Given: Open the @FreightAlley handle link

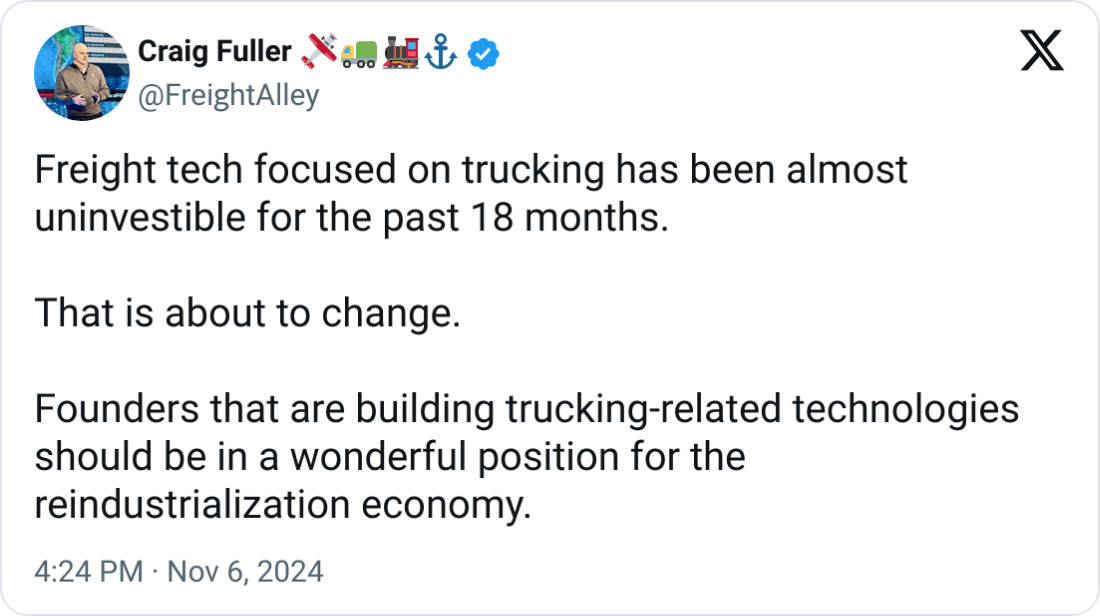Looking at the screenshot, I should coord(228,95).
